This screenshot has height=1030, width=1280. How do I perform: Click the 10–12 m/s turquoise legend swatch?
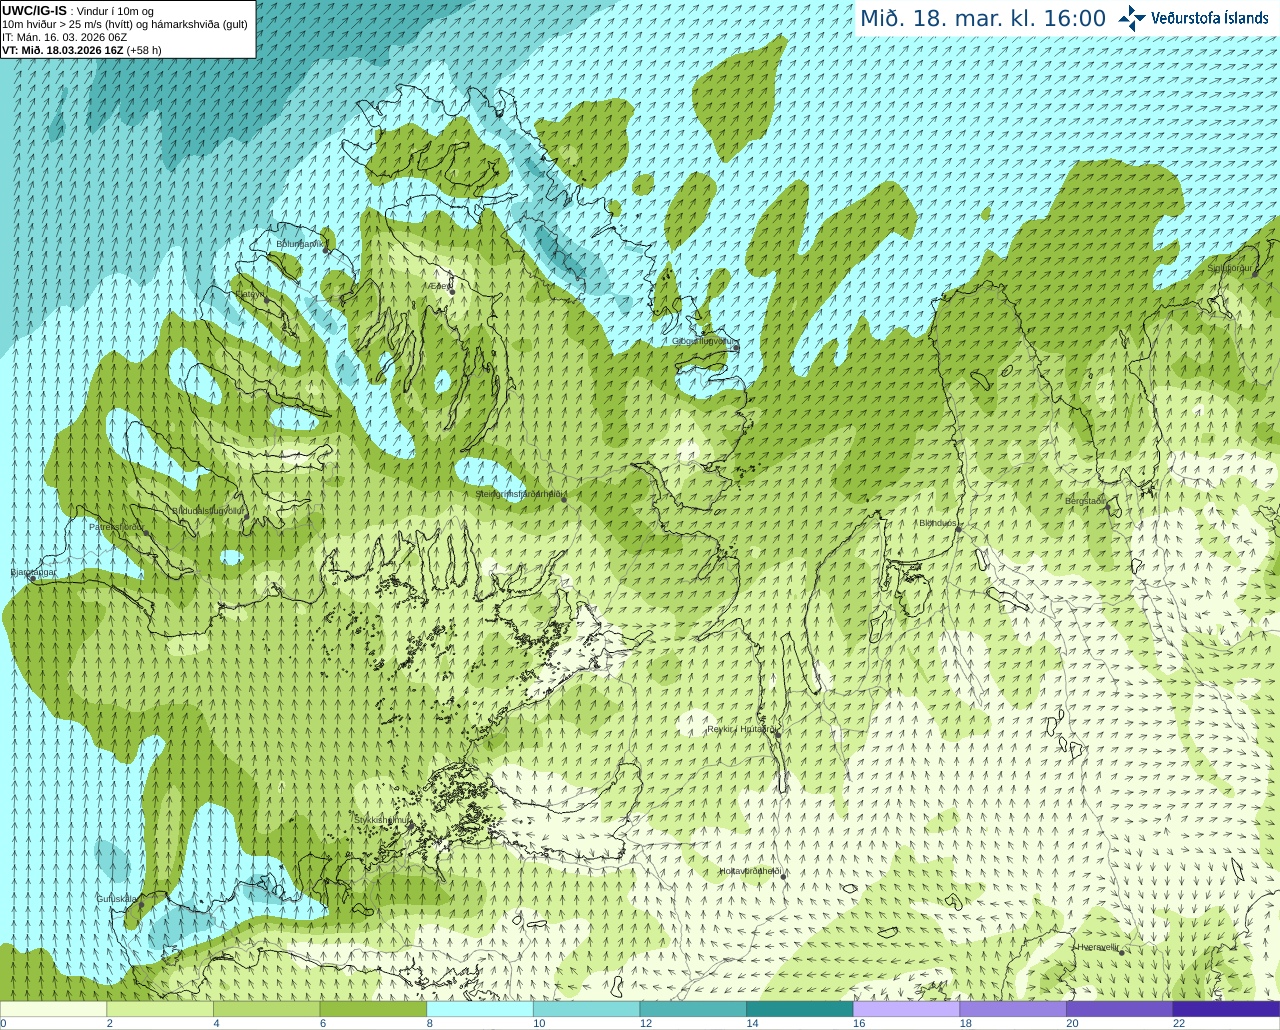pyautogui.click(x=587, y=1009)
